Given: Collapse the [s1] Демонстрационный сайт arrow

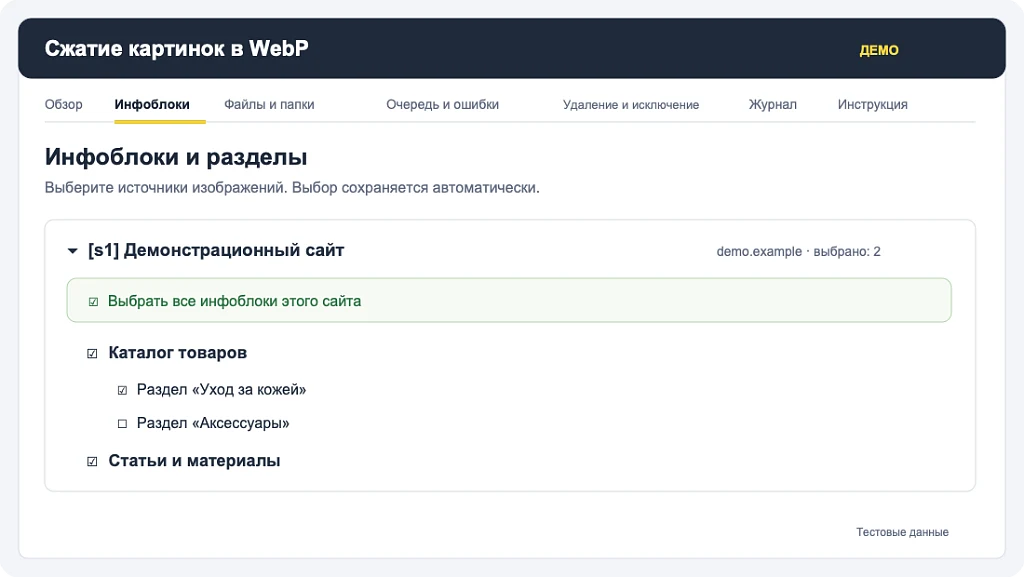Looking at the screenshot, I should pos(72,251).
